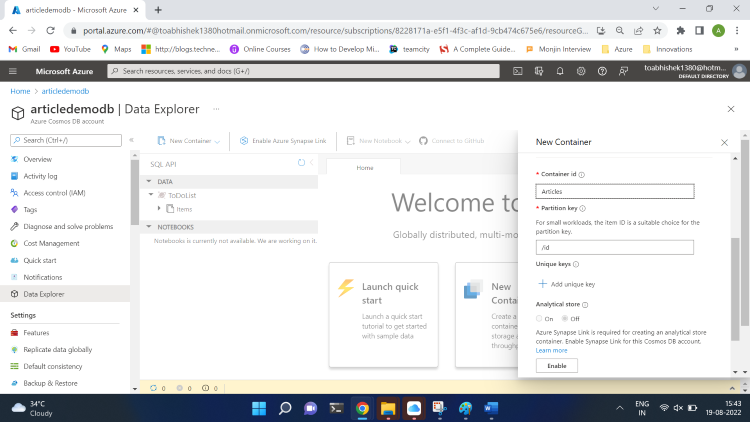Click the Container id info icon

(582, 175)
